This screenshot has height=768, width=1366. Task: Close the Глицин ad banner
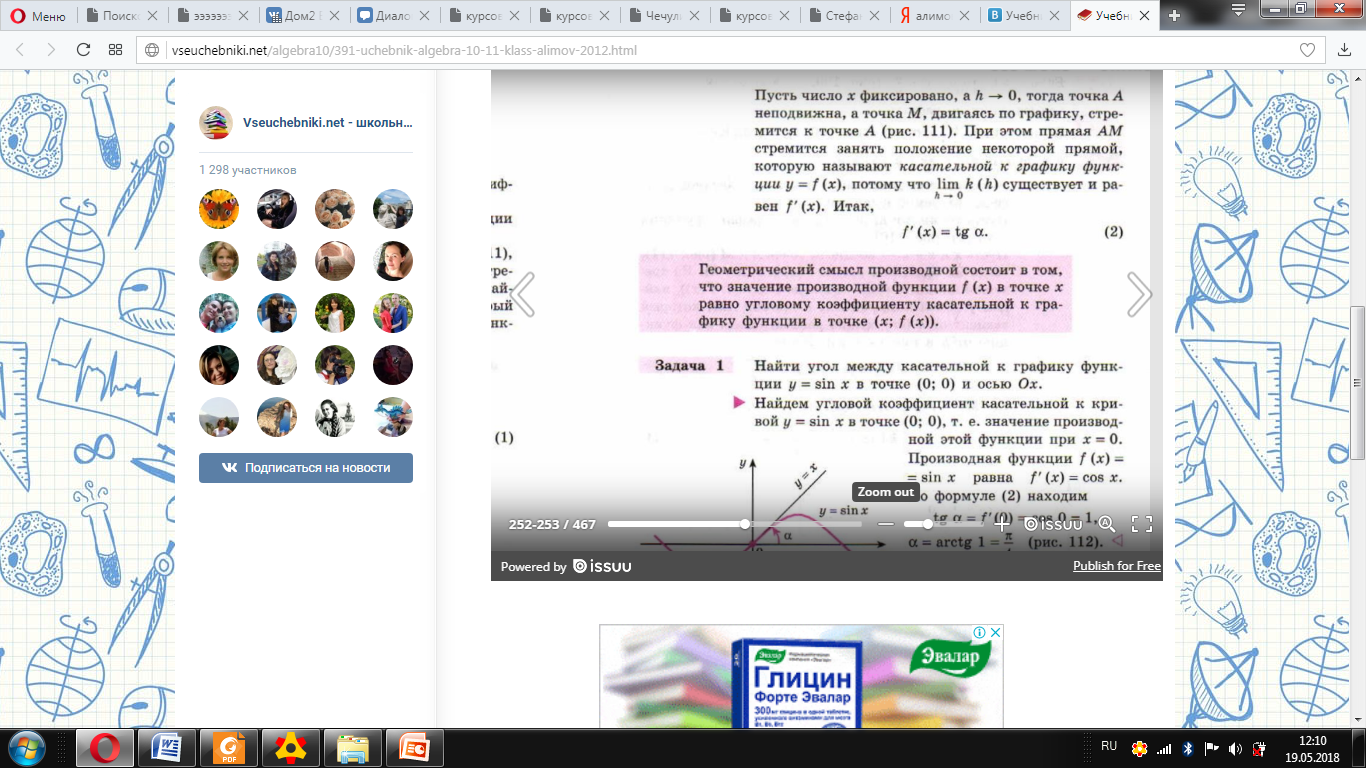tap(995, 632)
